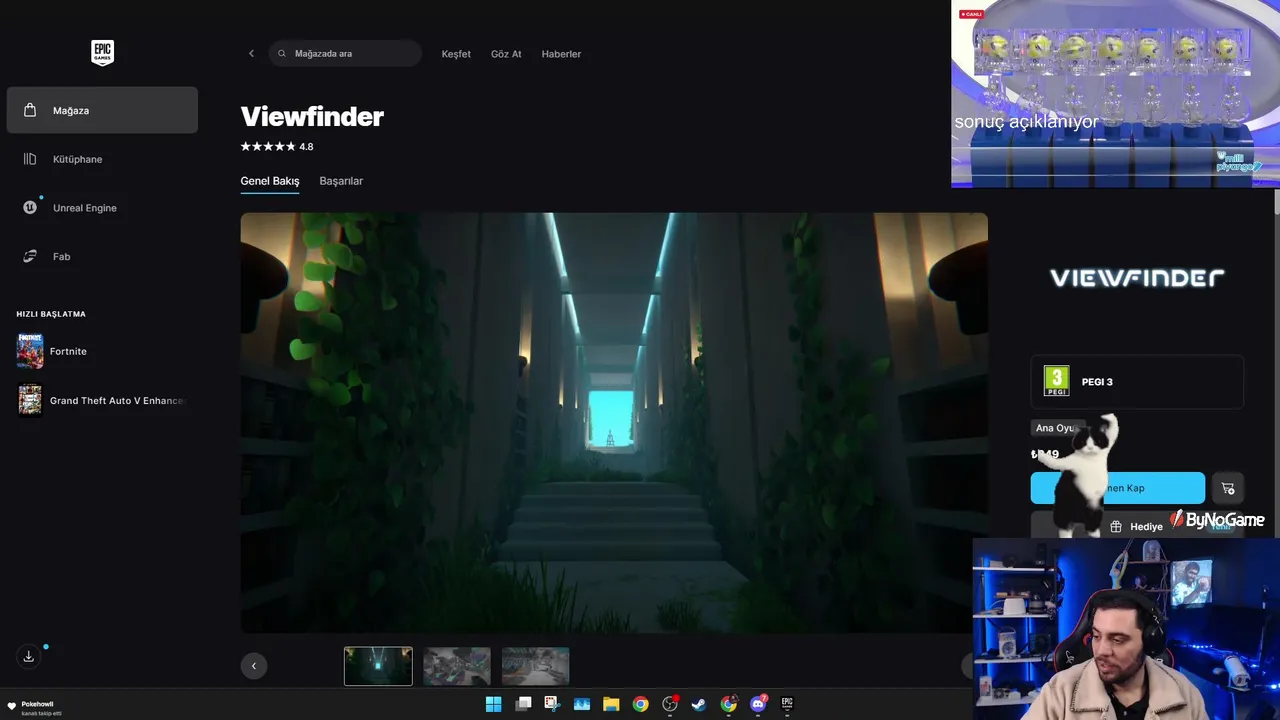Select the Genel Bakış tab
The image size is (1280, 720).
270,181
